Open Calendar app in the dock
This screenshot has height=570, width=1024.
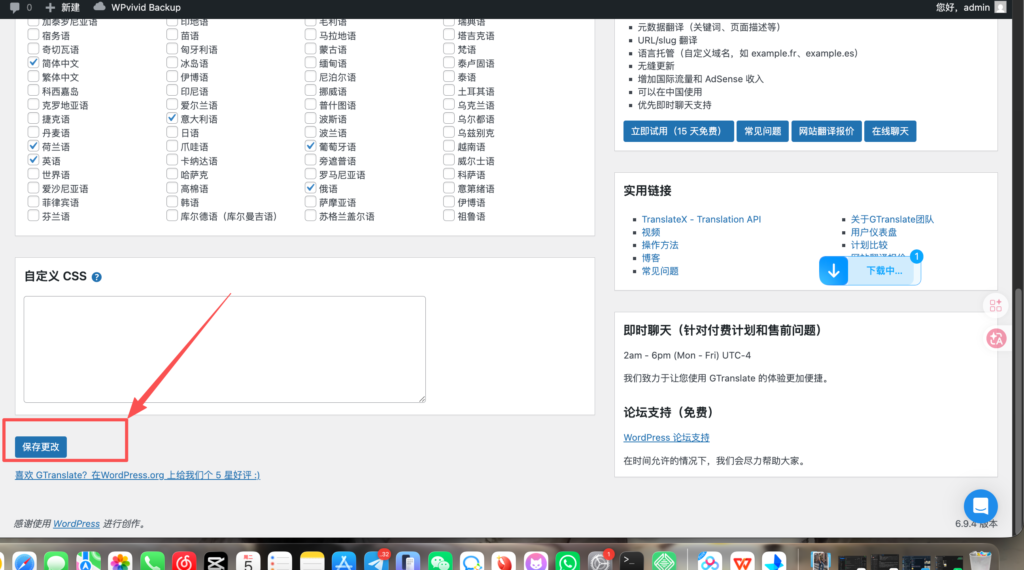(x=248, y=562)
